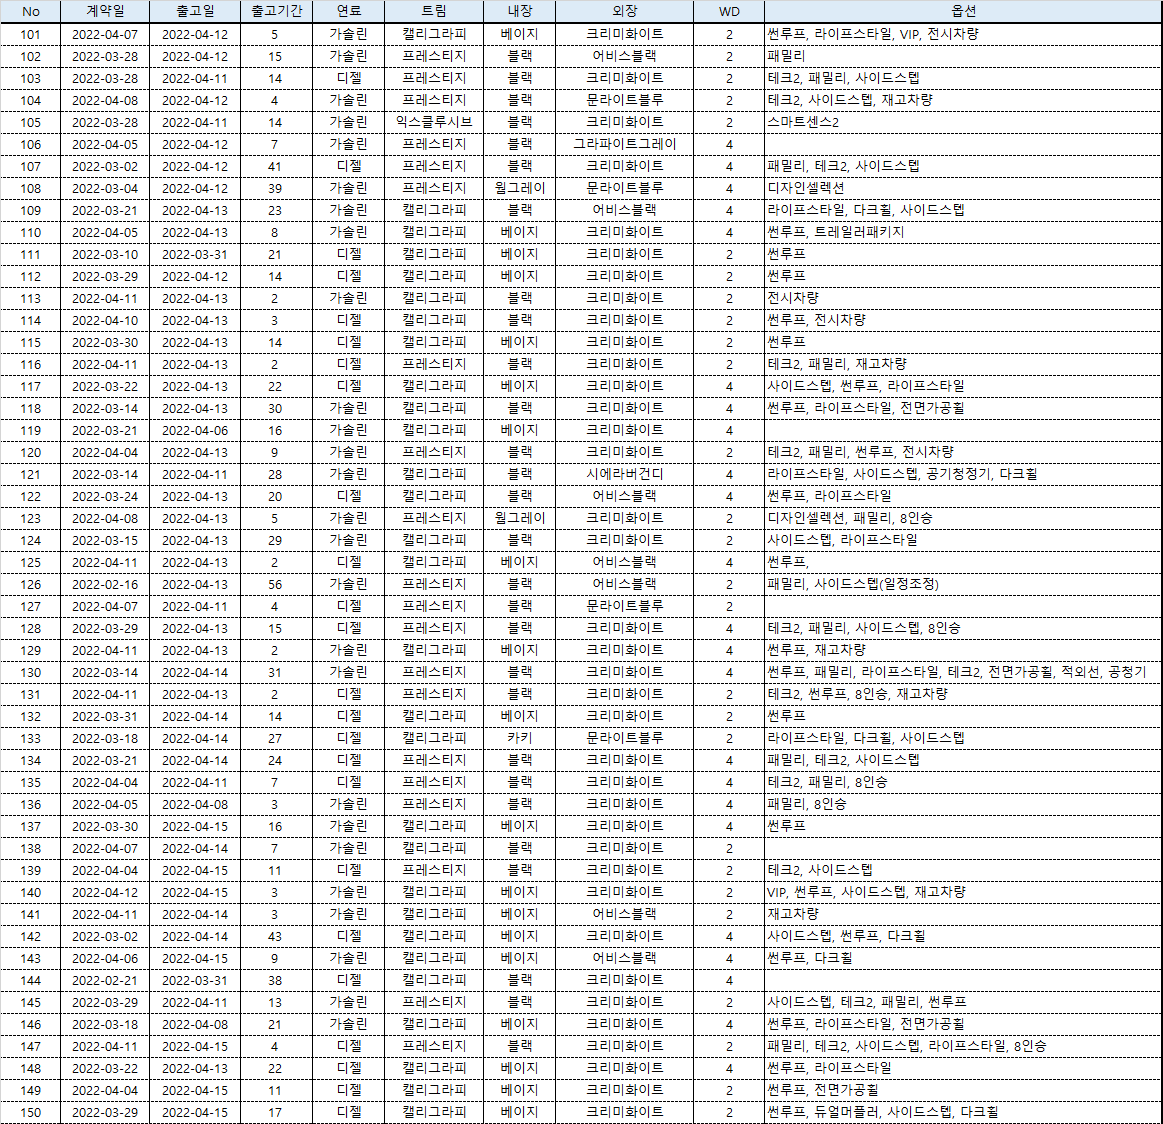Click the 계약일 column header
The image size is (1163, 1124).
(105, 11)
